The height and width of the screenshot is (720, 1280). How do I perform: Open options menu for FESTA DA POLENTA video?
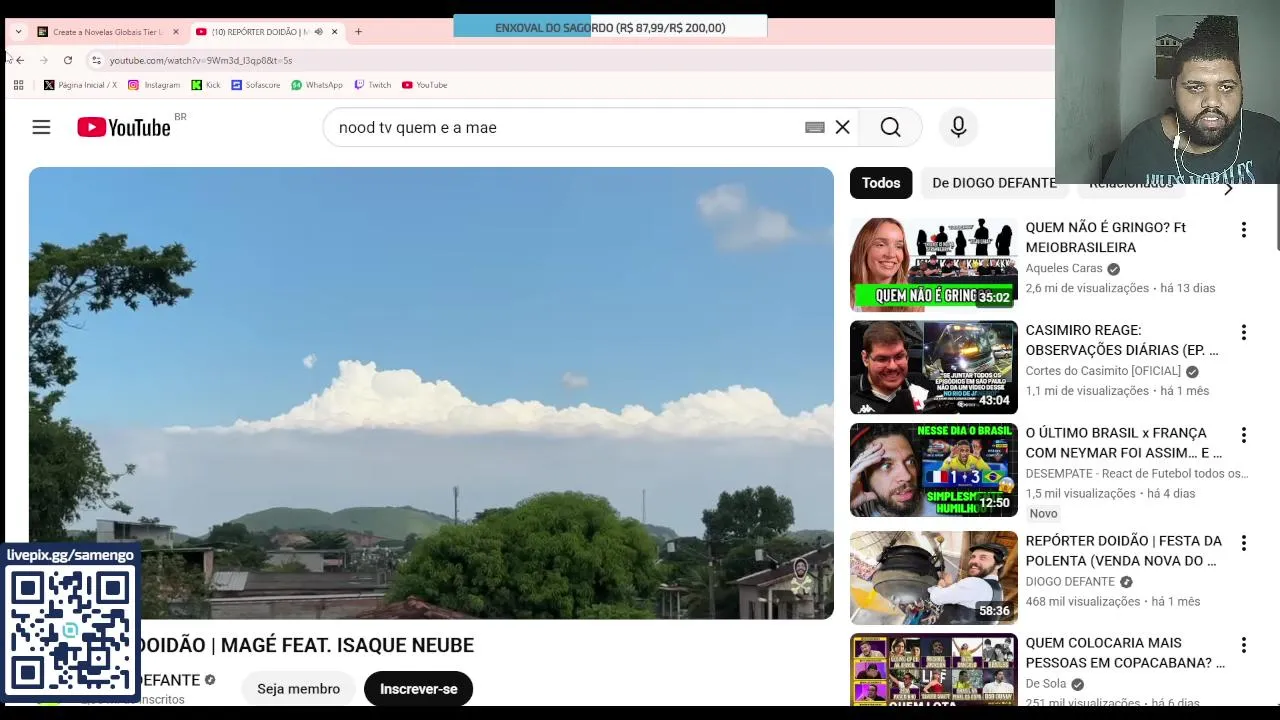tap(1244, 543)
